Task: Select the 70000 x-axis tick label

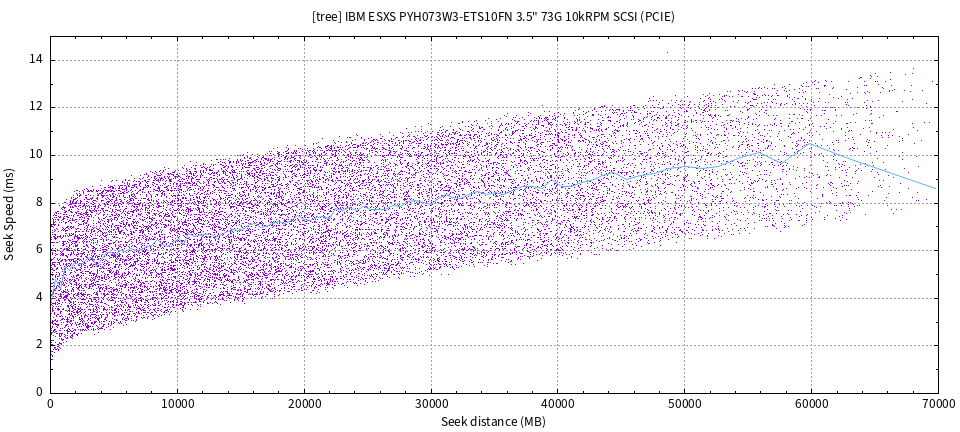Action: point(937,403)
